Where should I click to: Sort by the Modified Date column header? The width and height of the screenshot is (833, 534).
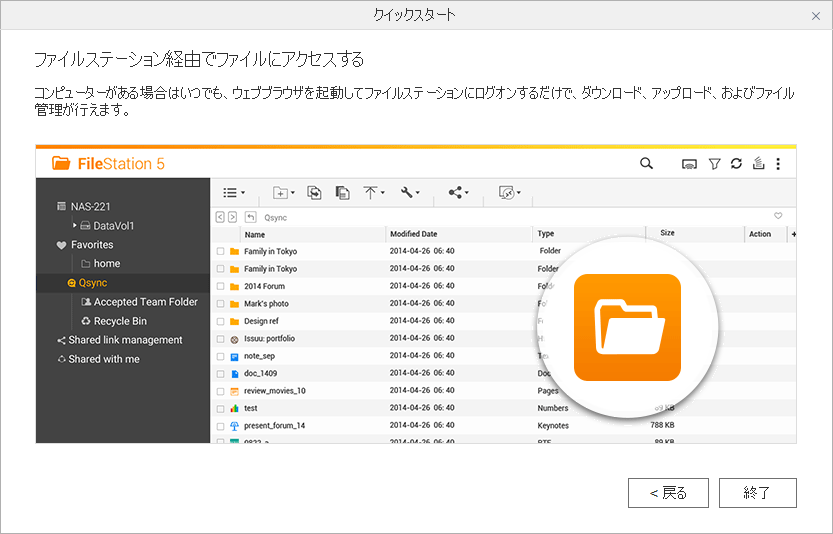click(x=413, y=234)
